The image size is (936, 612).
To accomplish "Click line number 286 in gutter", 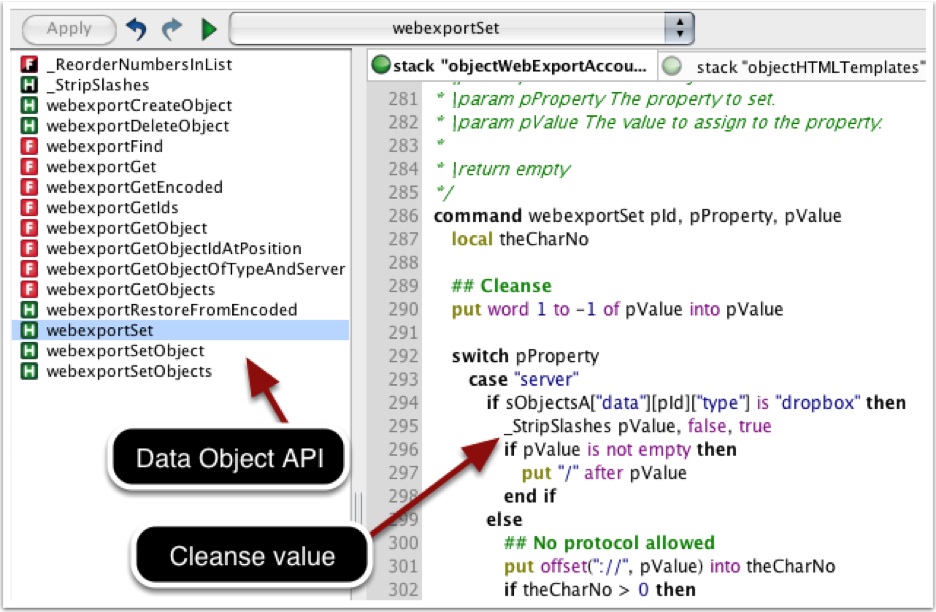I will coord(403,216).
